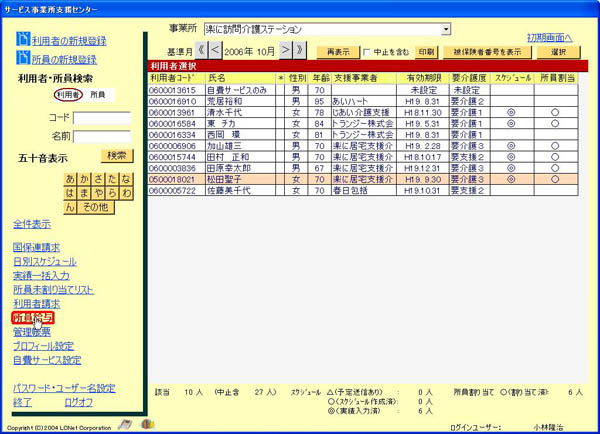Click schedule mark in 東 チカ row
The image size is (600, 434).
click(x=511, y=124)
